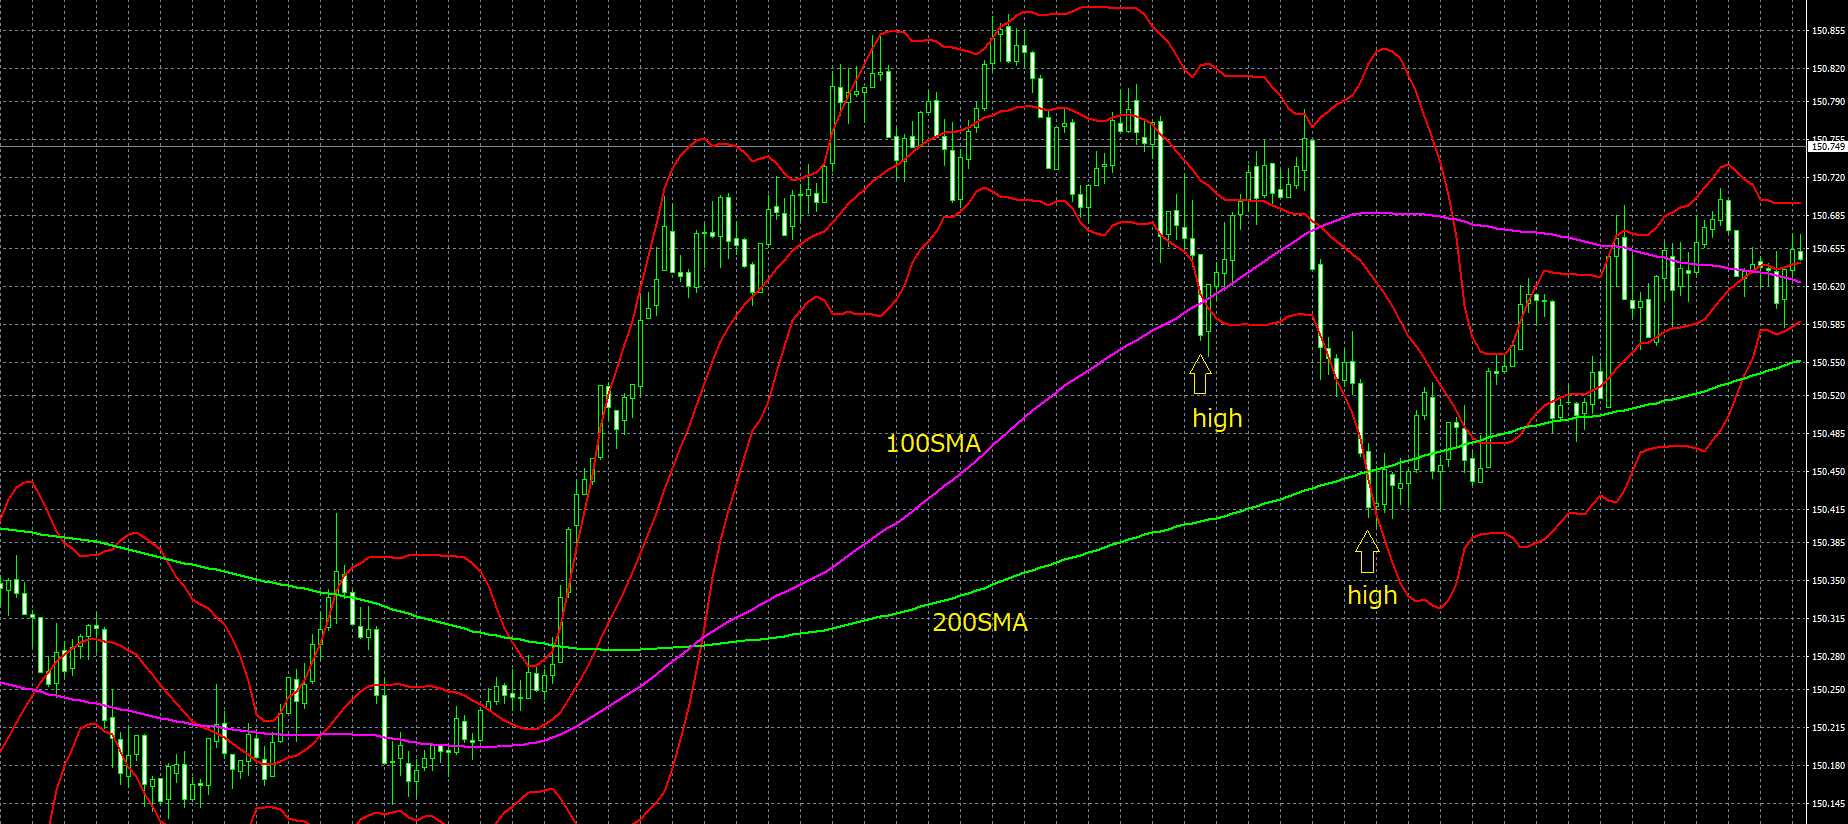Click the 150.620 price axis label
1848x824 pixels.
click(1828, 287)
